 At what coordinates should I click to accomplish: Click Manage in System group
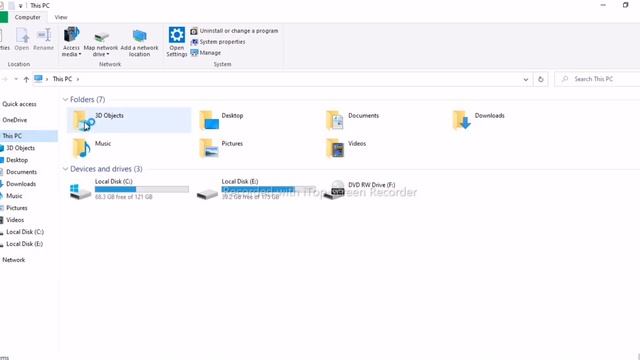[x=206, y=53]
